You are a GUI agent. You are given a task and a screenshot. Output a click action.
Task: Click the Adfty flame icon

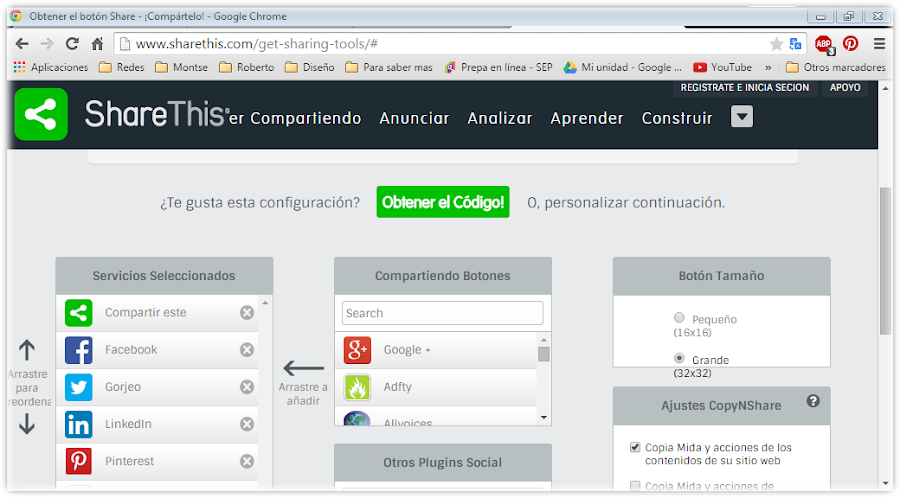357,387
